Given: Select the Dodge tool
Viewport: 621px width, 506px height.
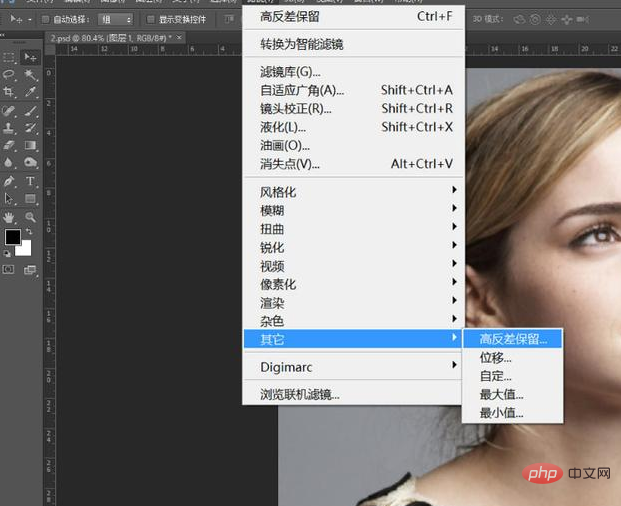Looking at the screenshot, I should [30, 162].
